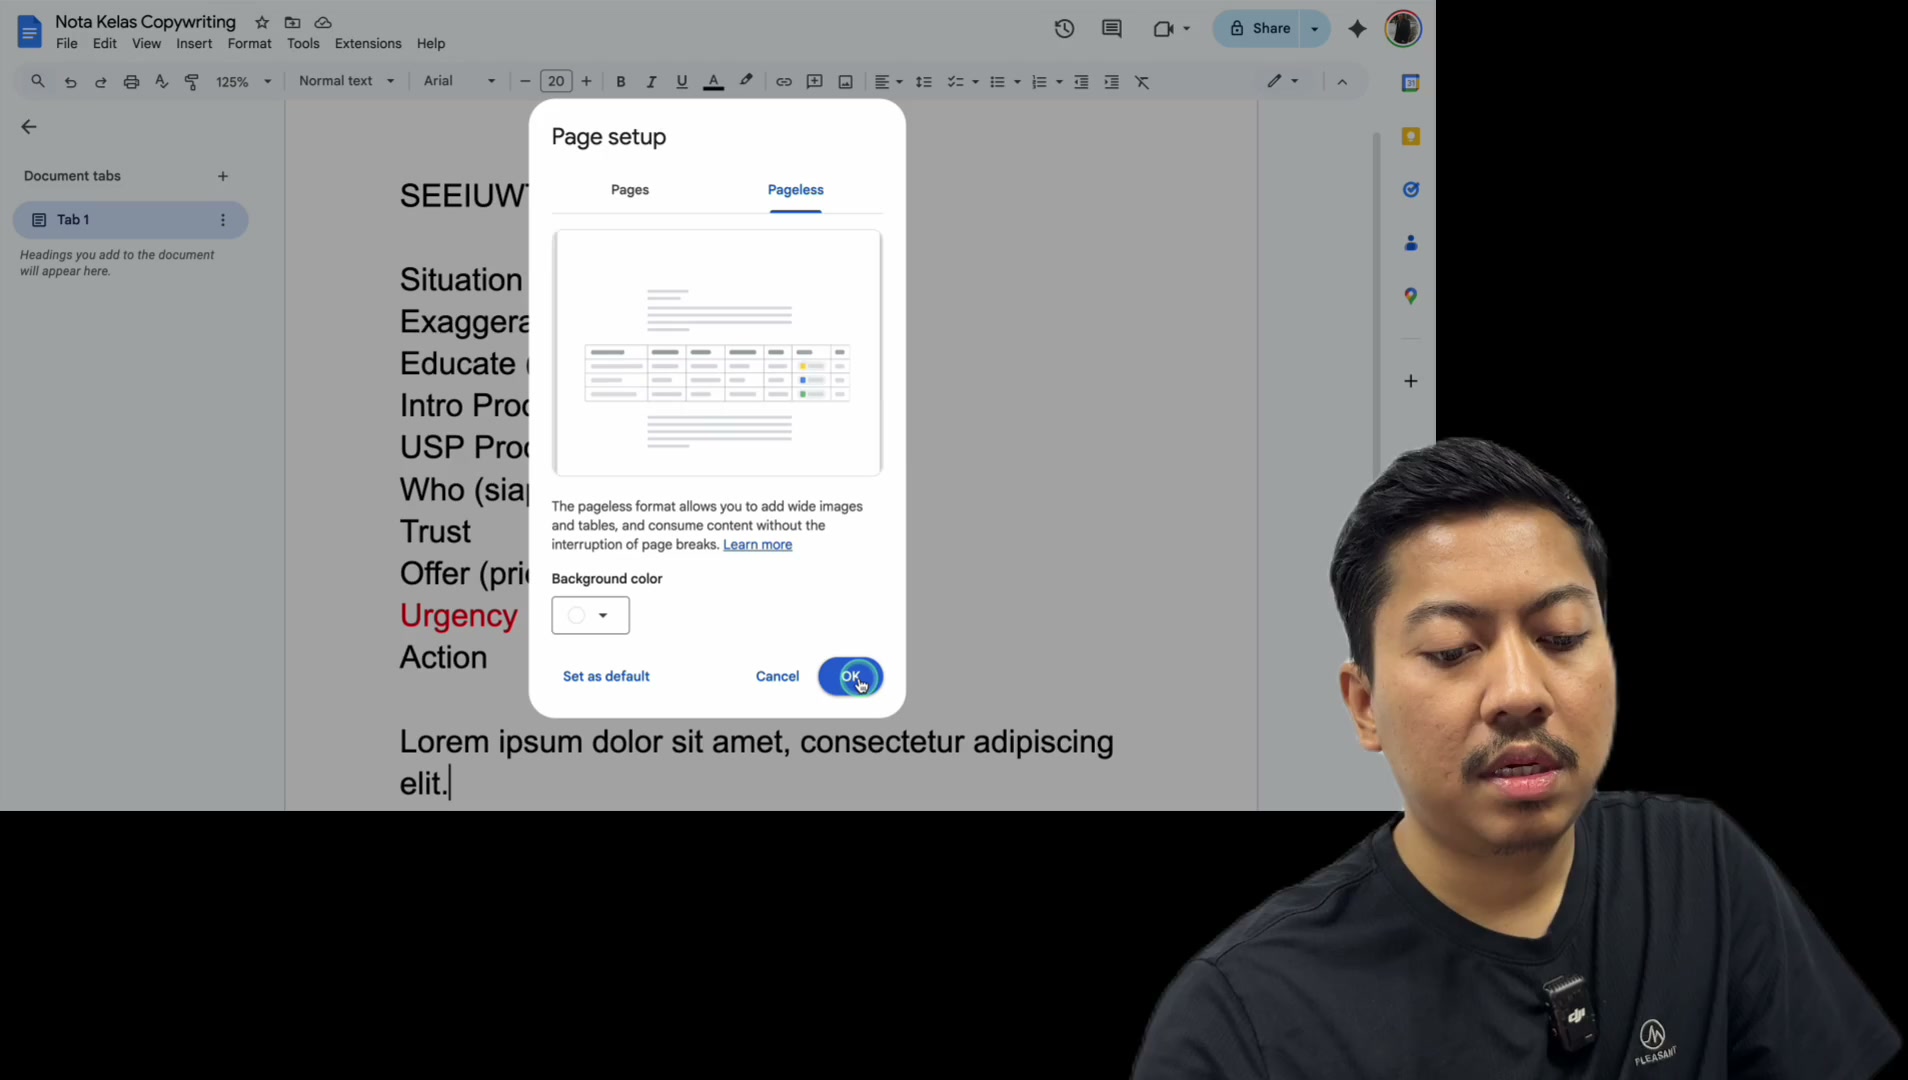Toggle italic formatting
The image size is (1908, 1080).
(x=651, y=82)
